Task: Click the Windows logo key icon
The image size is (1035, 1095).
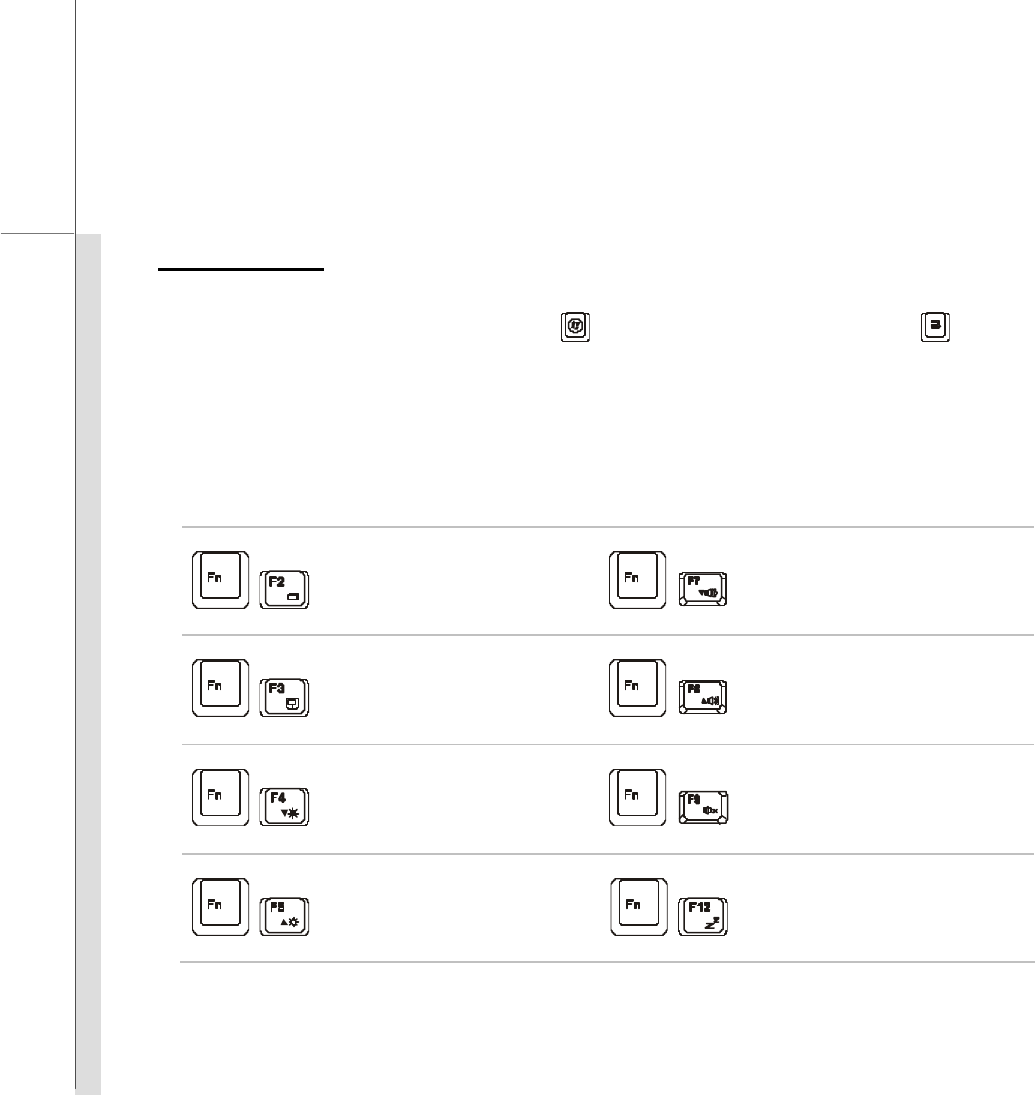Action: (575, 327)
